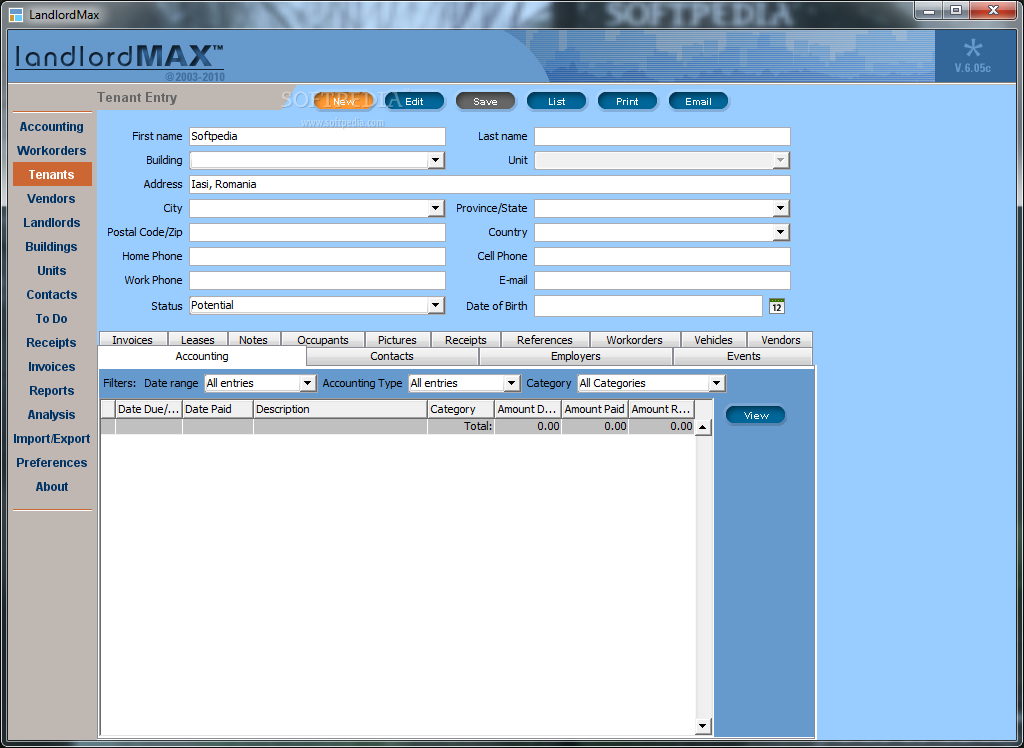Viewport: 1024px width, 748px height.
Task: Open Invoices in the sidebar
Action: click(x=52, y=366)
